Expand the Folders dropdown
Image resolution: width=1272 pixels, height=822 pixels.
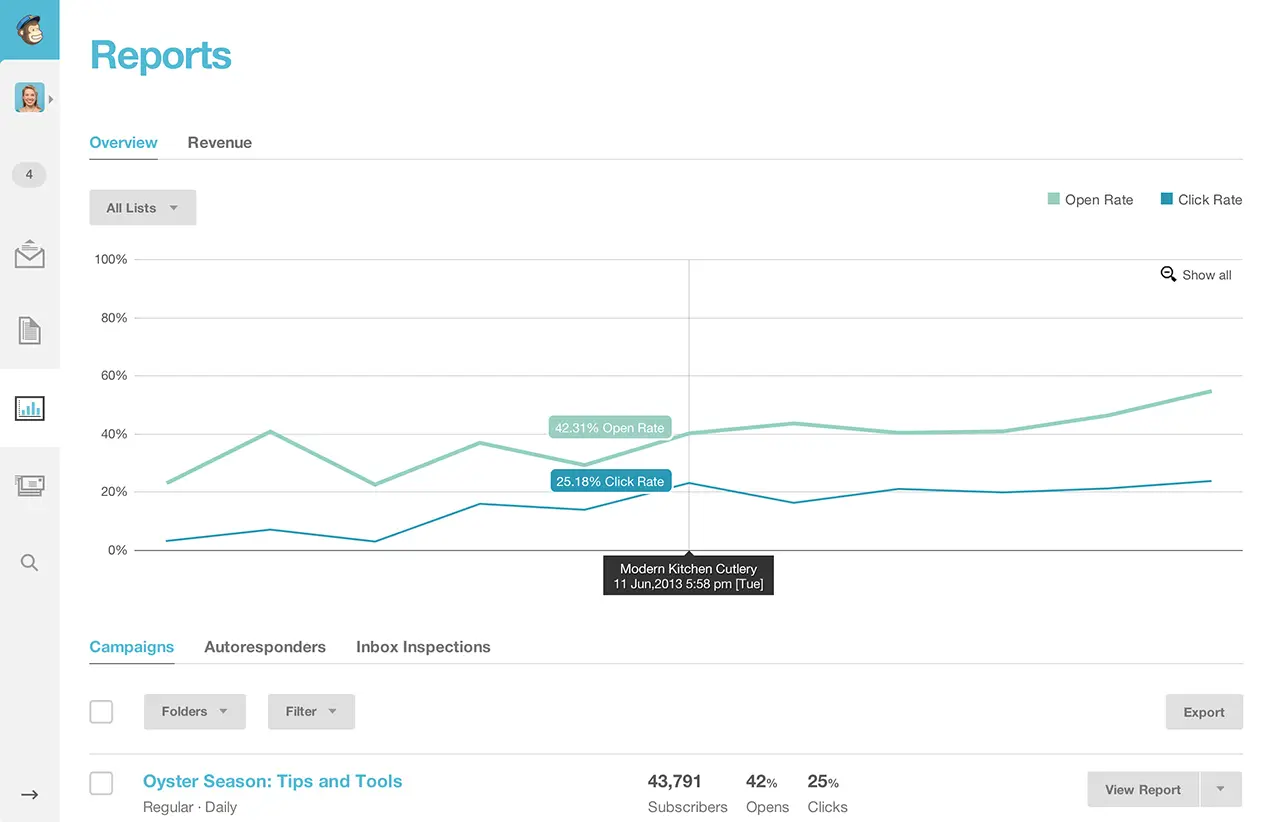[194, 712]
